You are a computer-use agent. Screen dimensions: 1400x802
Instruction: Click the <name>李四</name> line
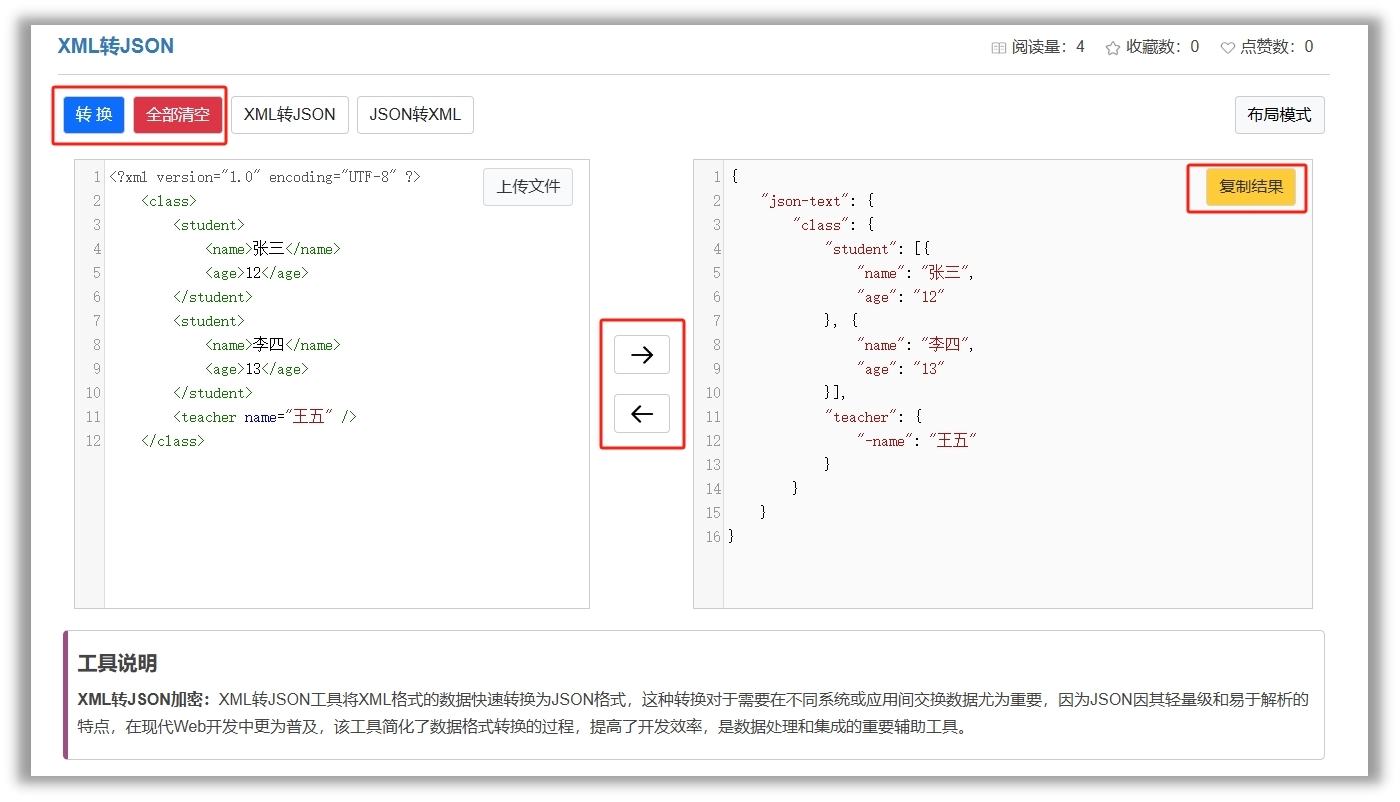[x=273, y=345]
